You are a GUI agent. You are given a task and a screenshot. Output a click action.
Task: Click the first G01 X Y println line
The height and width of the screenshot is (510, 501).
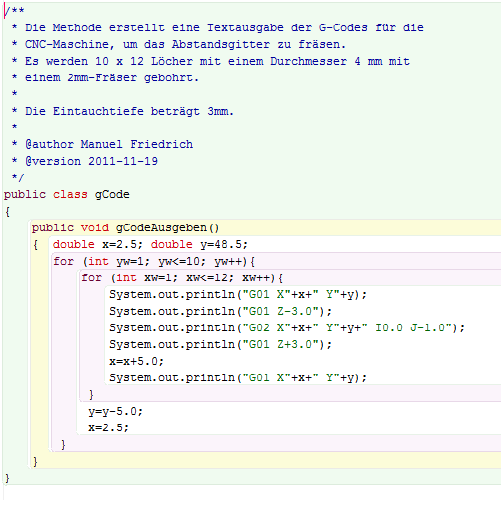point(238,295)
